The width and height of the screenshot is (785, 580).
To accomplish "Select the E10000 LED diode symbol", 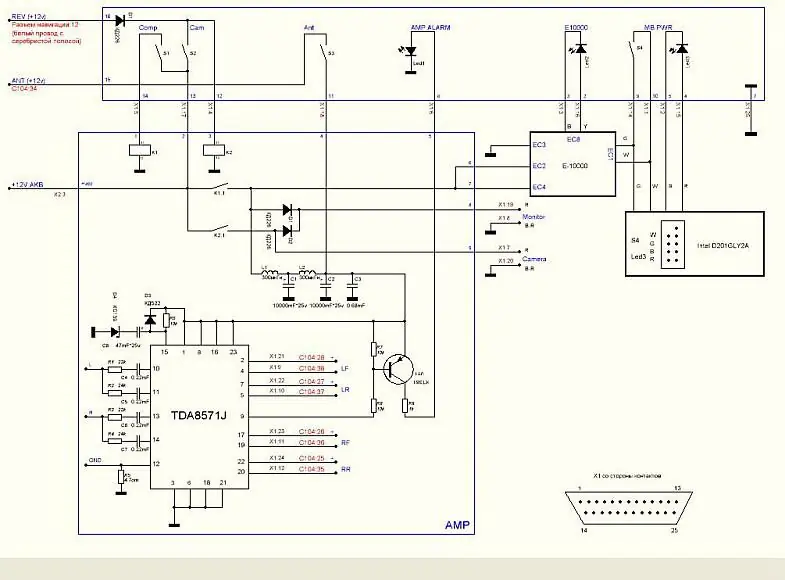I will click(580, 49).
